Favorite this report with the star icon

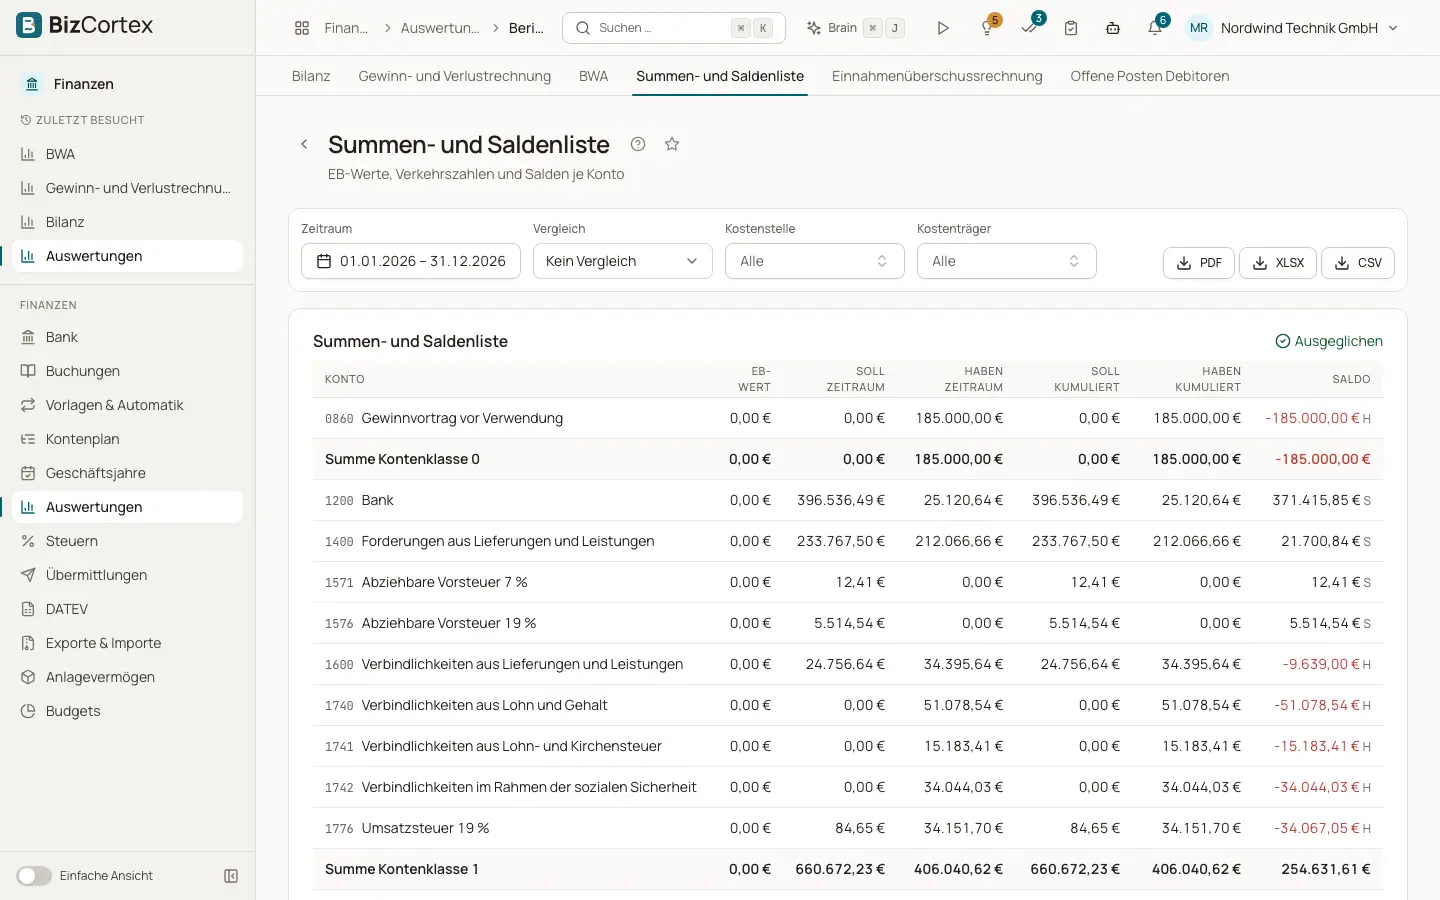coord(672,144)
